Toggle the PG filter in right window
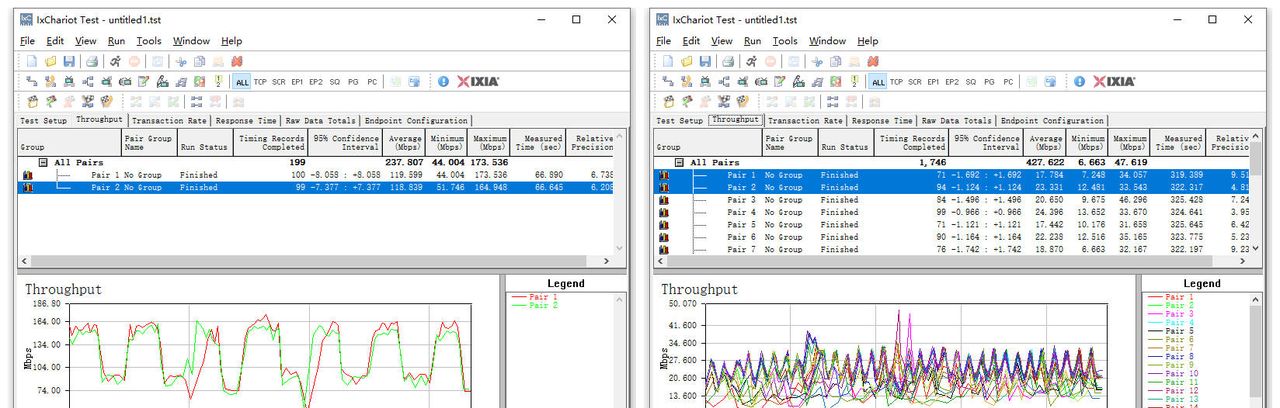Screen dimensions: 1280x408 tap(989, 82)
